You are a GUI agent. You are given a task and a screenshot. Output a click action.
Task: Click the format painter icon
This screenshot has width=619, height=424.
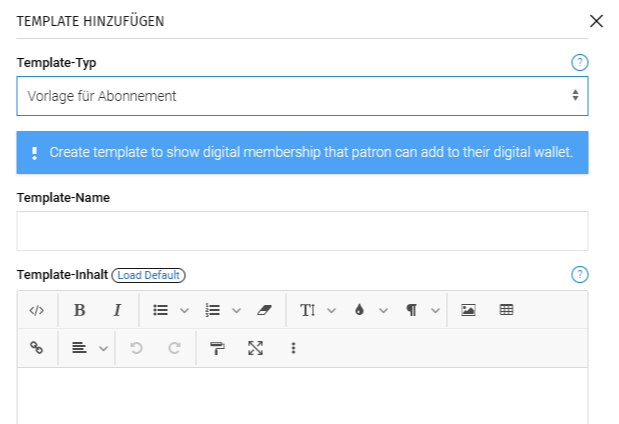click(x=217, y=348)
